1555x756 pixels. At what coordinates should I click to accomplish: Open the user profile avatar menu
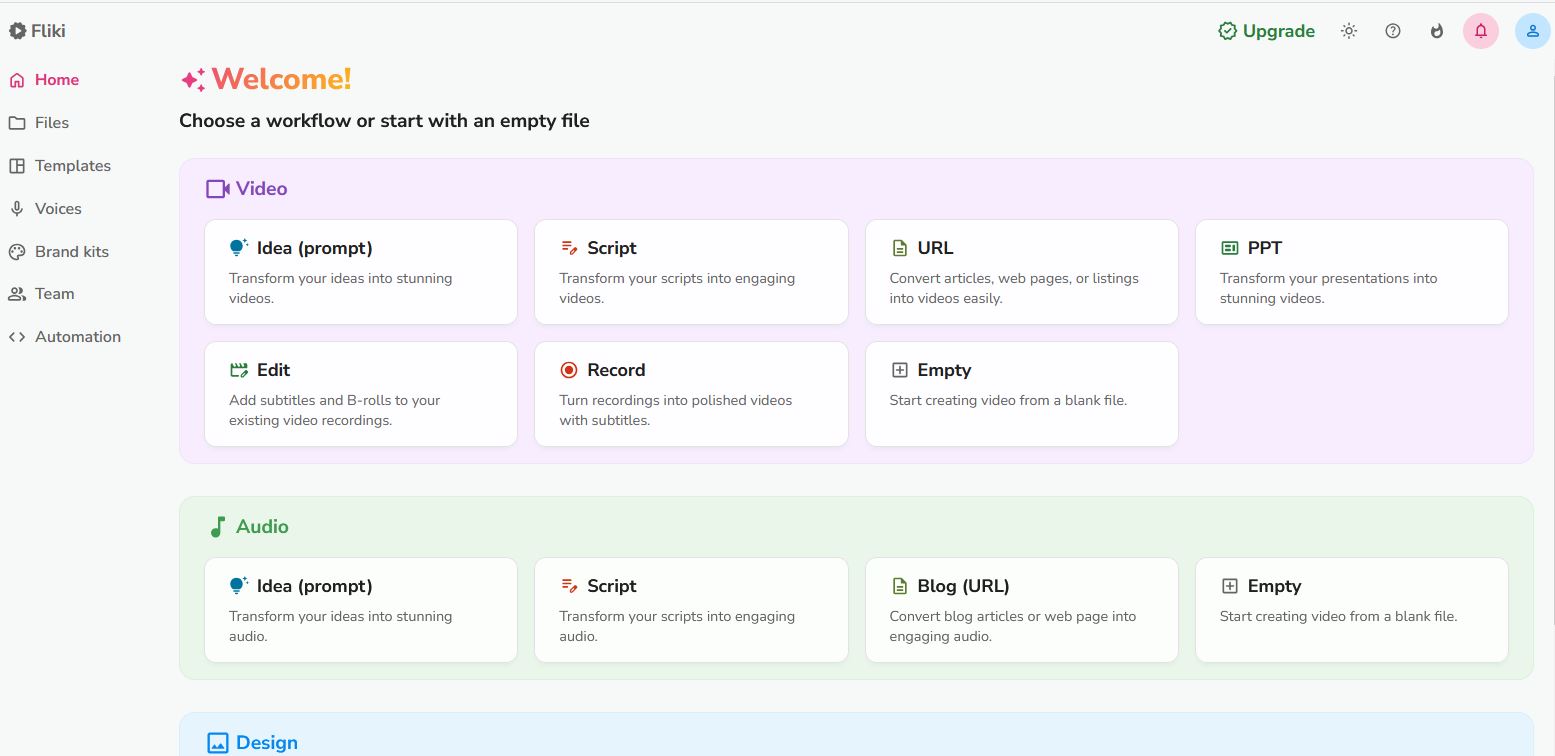click(1532, 31)
